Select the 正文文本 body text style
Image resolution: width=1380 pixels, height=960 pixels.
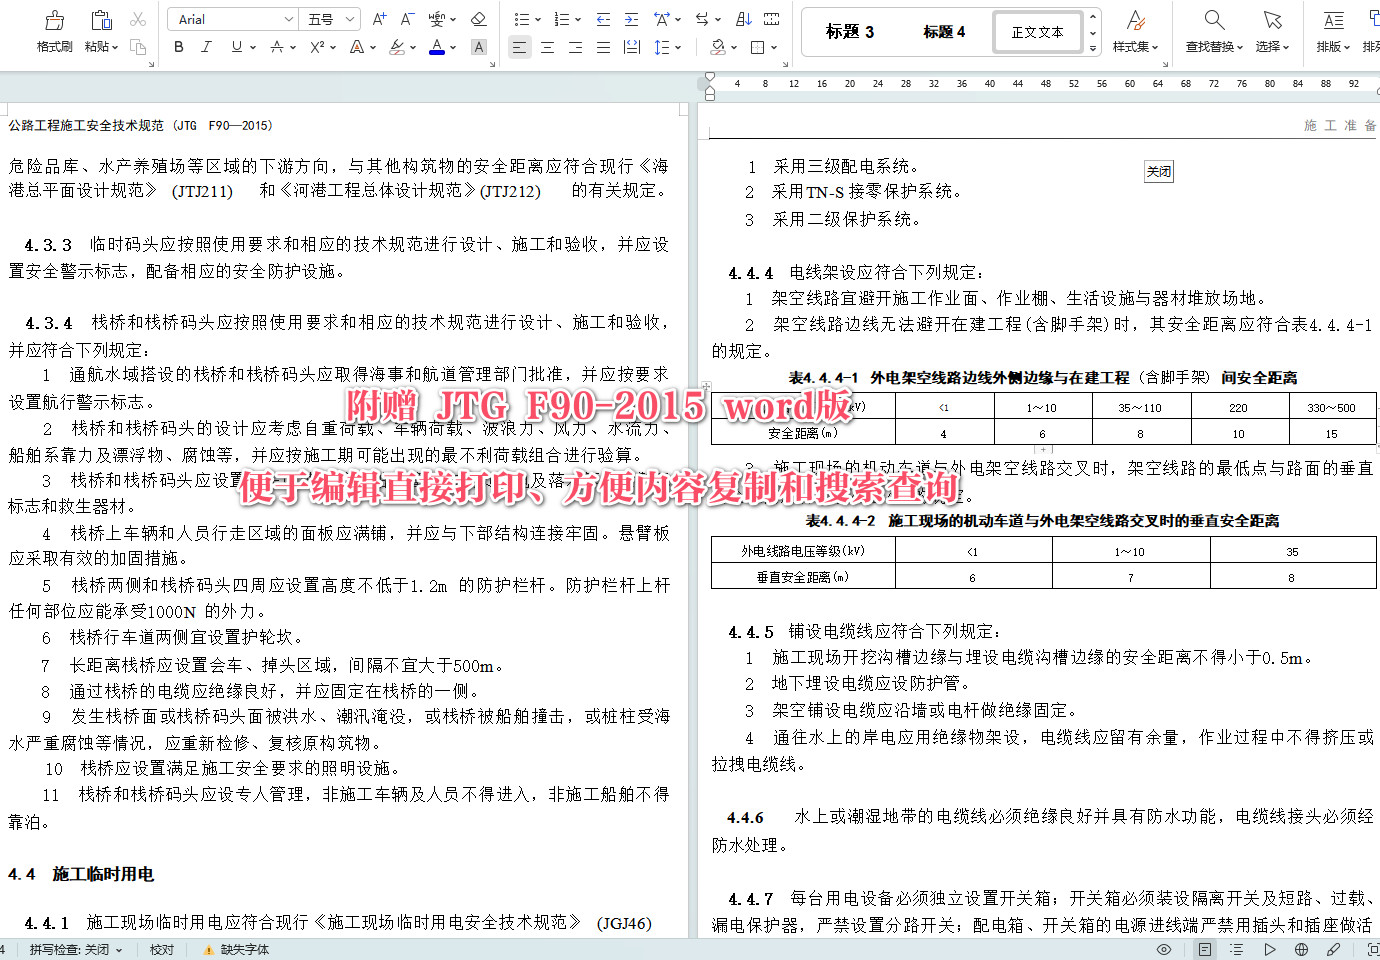(x=1038, y=31)
